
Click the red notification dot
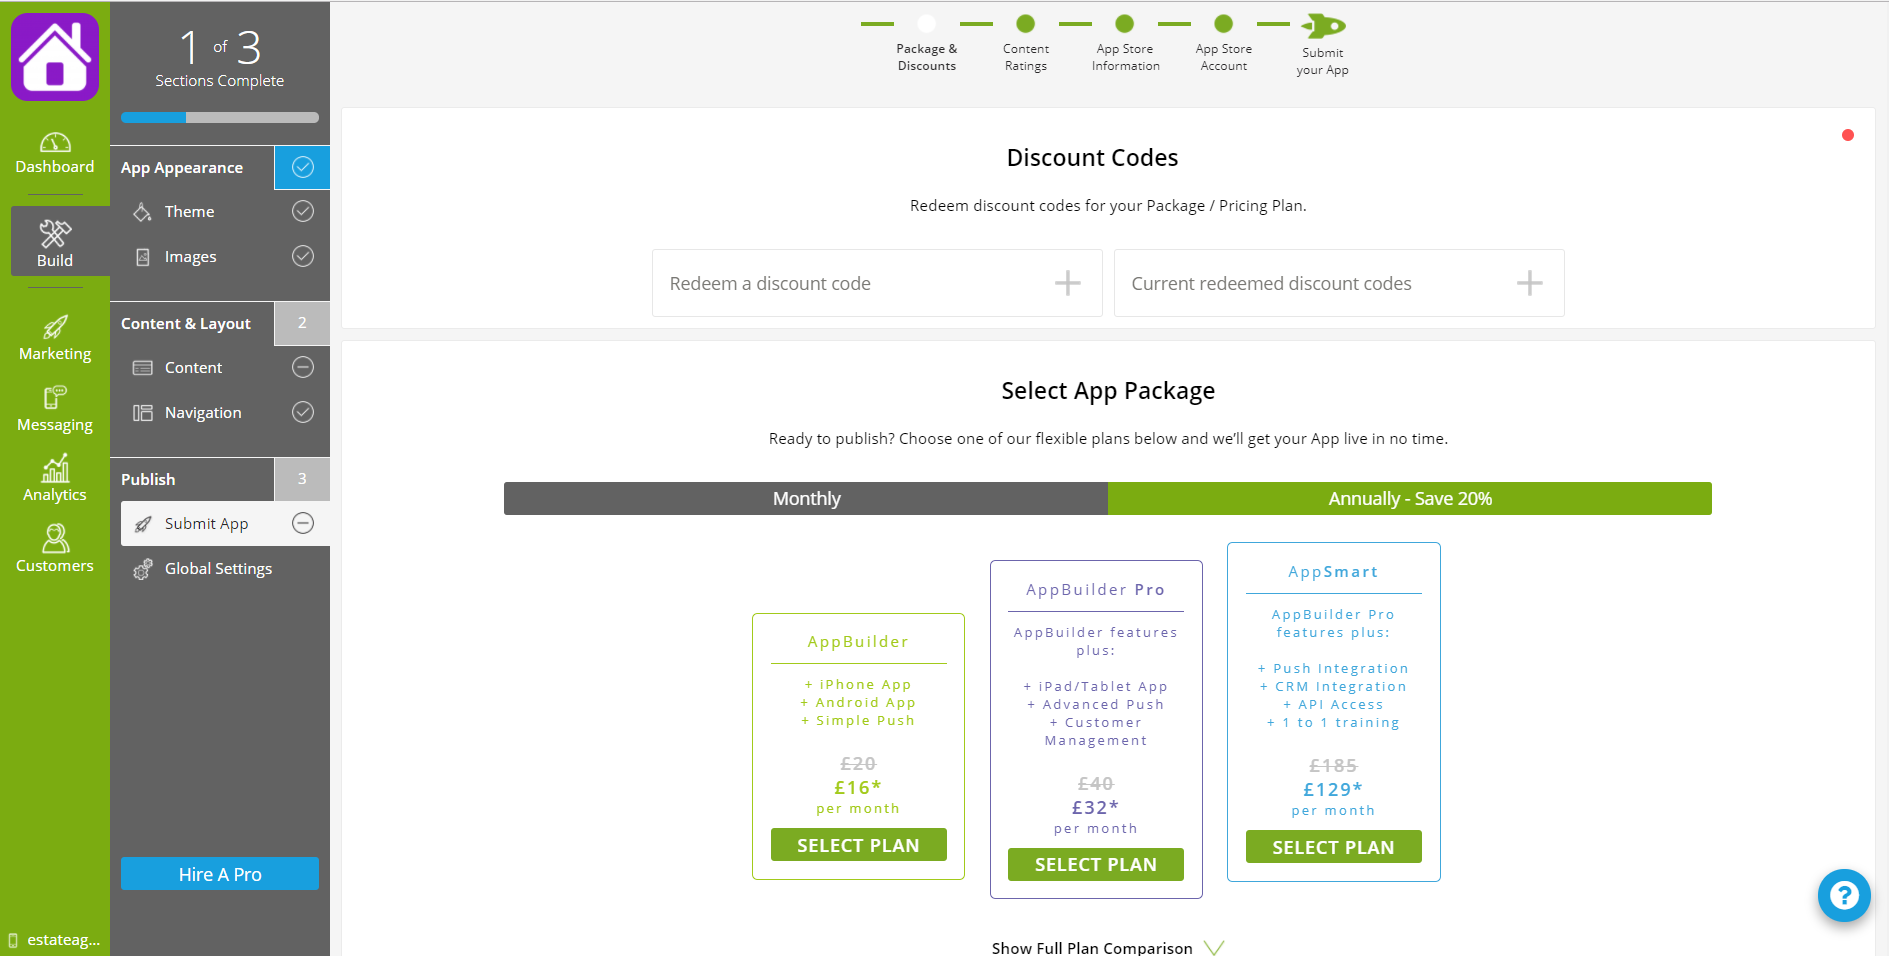point(1848,135)
